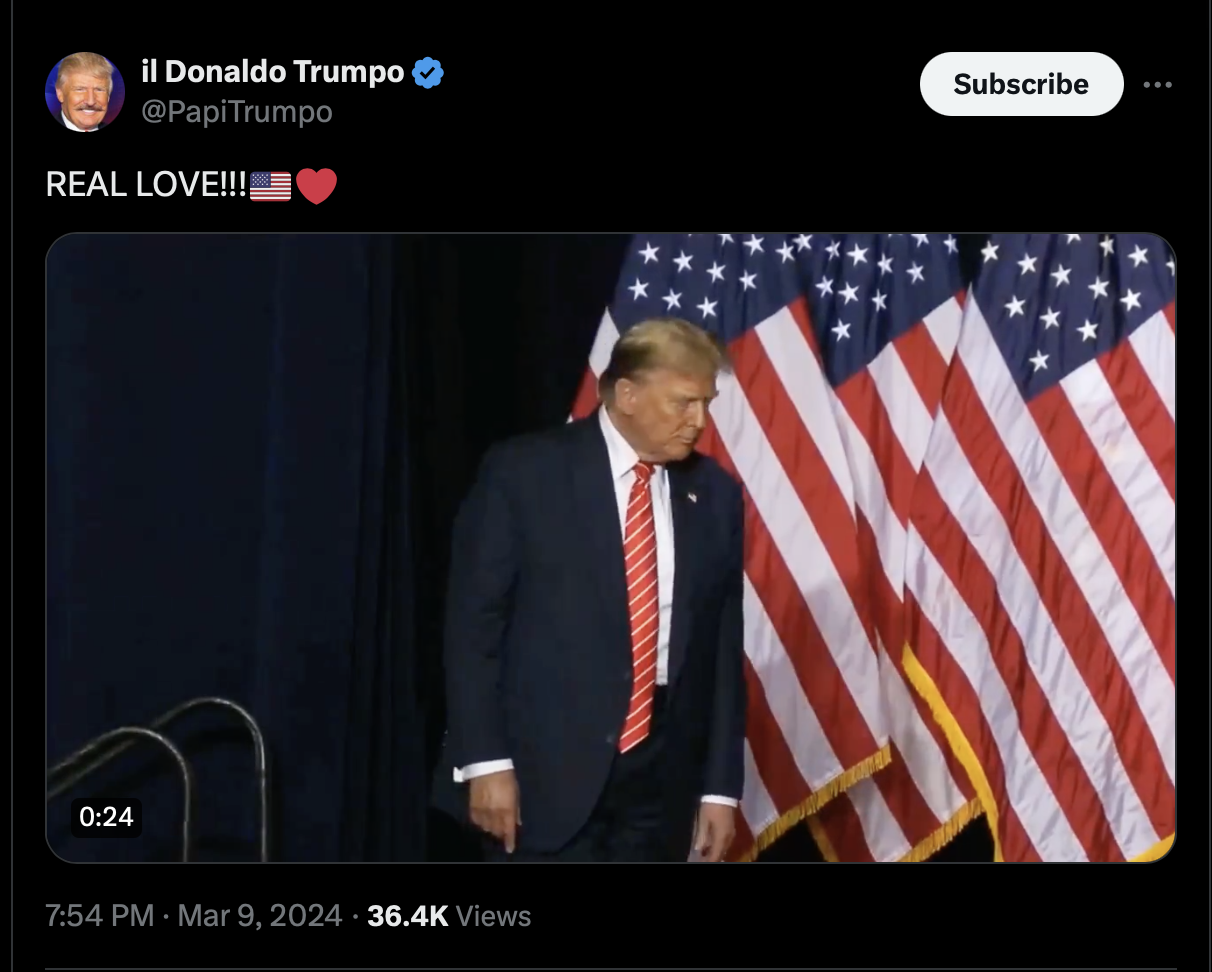View the 36.4K view count
The width and height of the screenshot is (1212, 972).
pos(408,915)
